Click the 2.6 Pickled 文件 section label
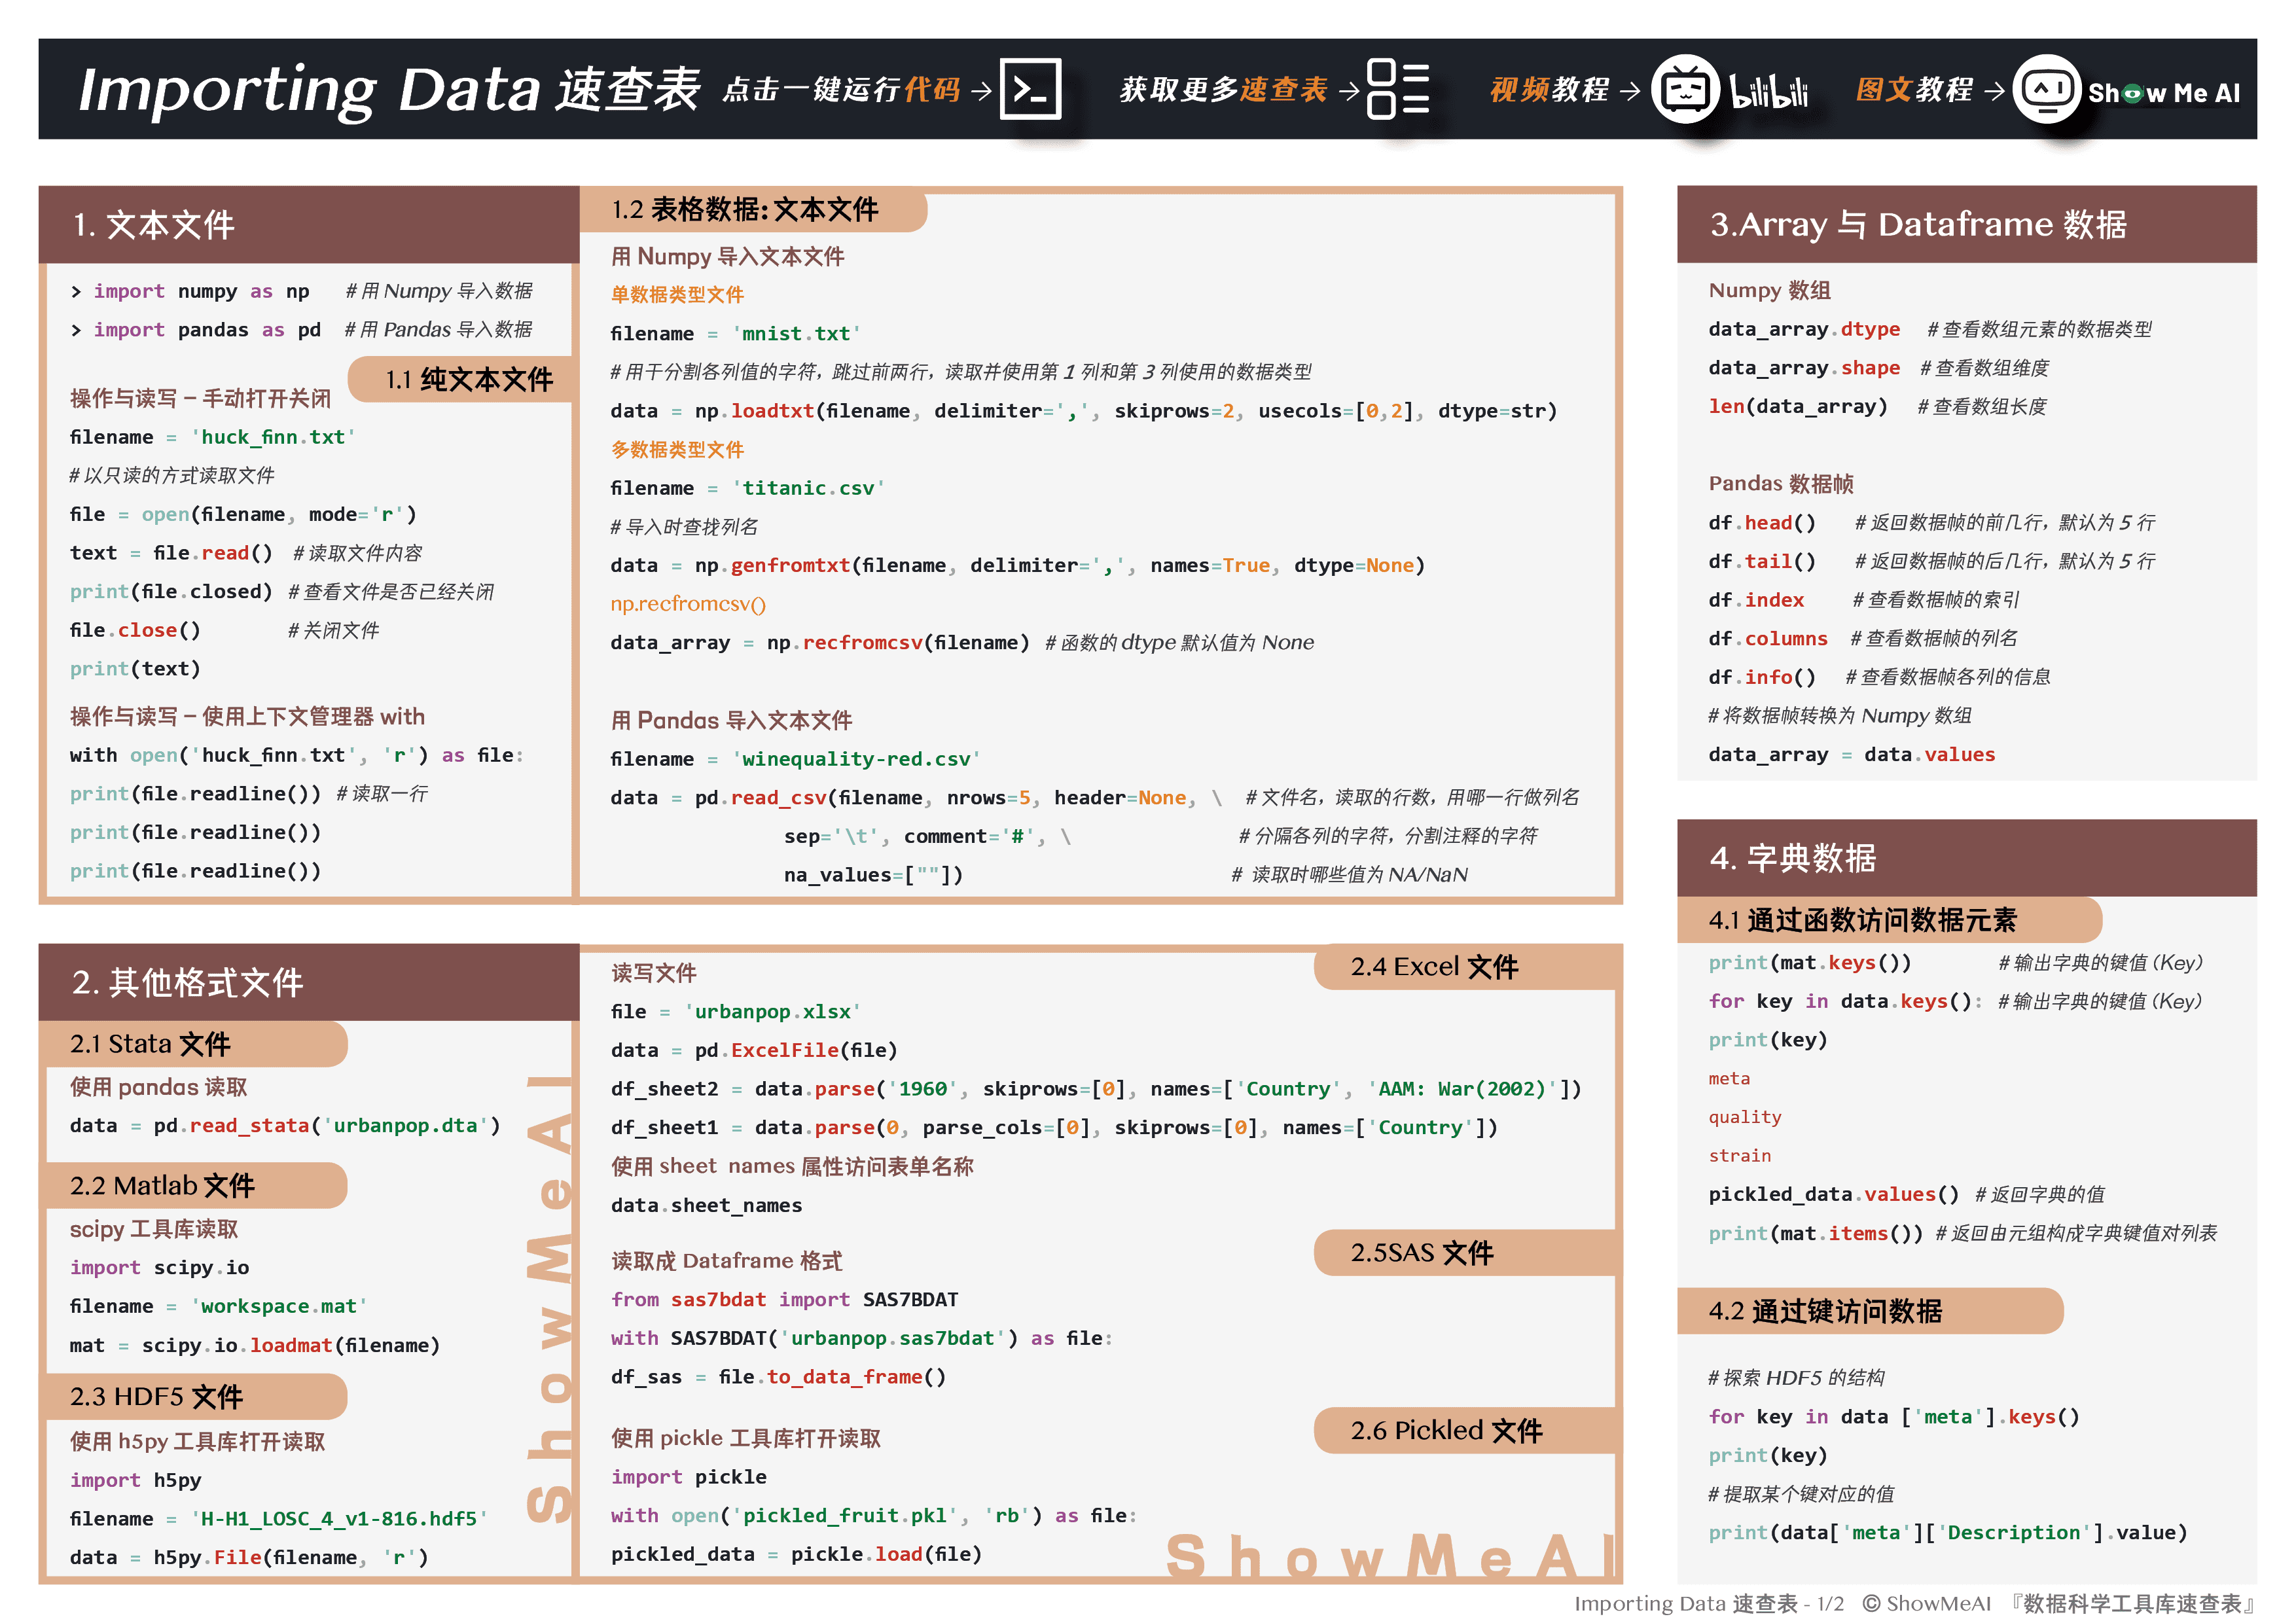The width and height of the screenshot is (2296, 1623). click(x=1446, y=1430)
